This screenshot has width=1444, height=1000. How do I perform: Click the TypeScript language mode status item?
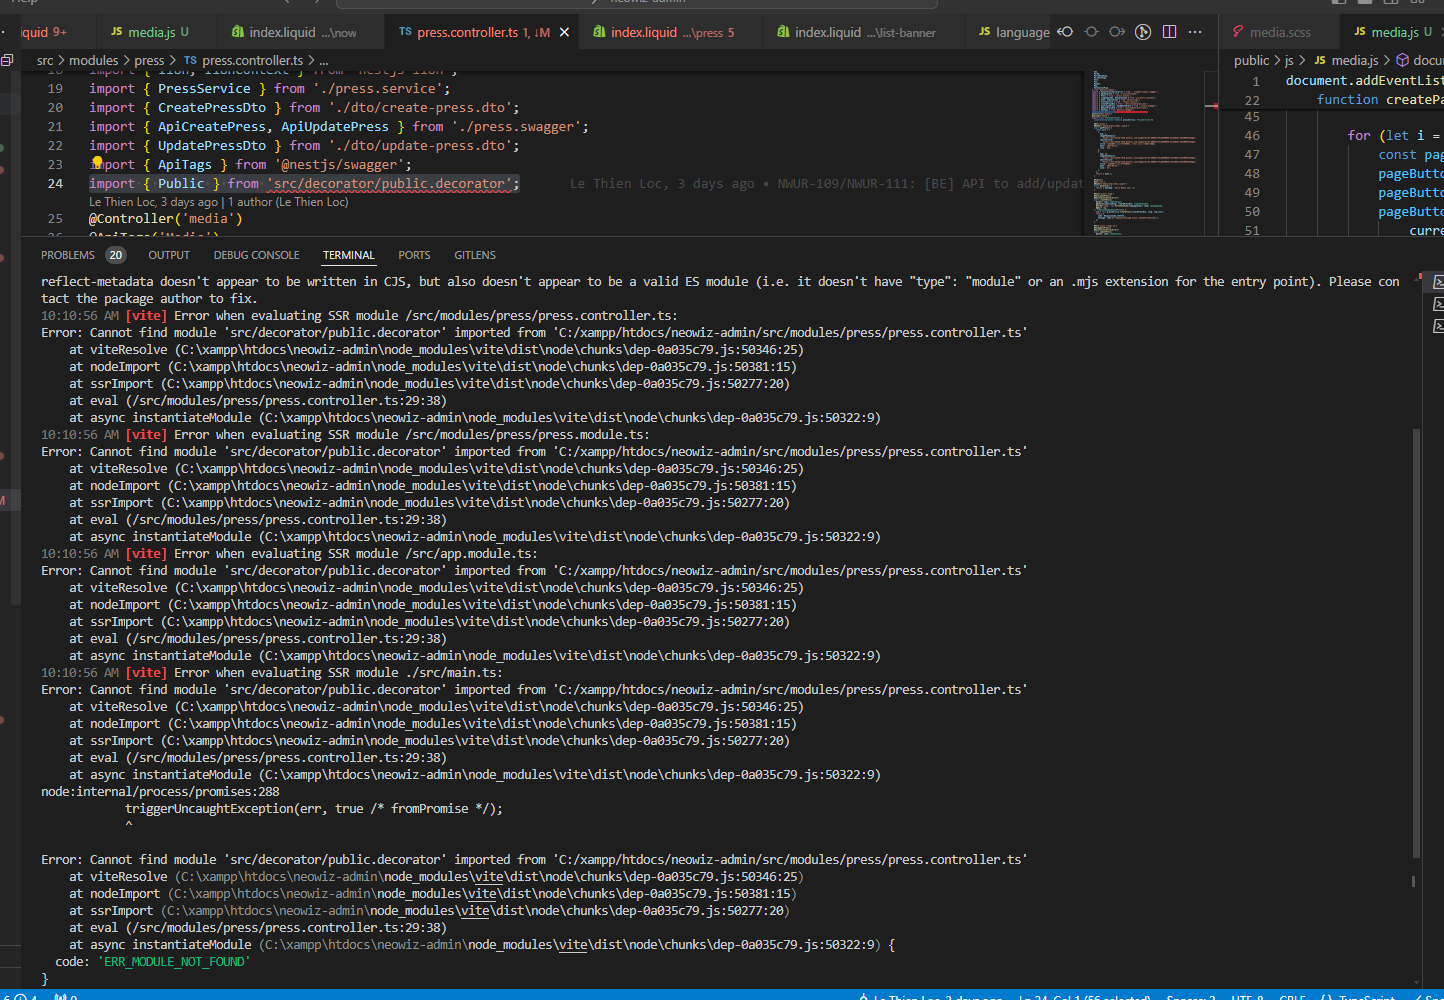point(1366,997)
